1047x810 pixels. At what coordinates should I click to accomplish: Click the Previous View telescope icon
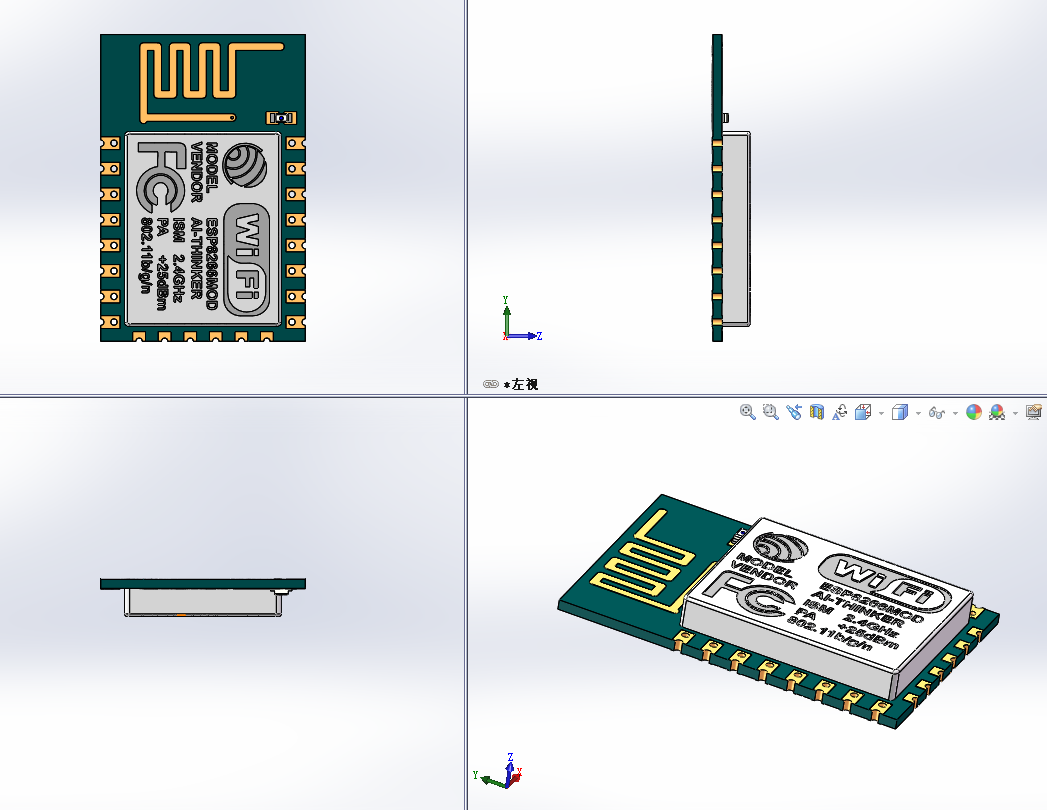click(794, 412)
